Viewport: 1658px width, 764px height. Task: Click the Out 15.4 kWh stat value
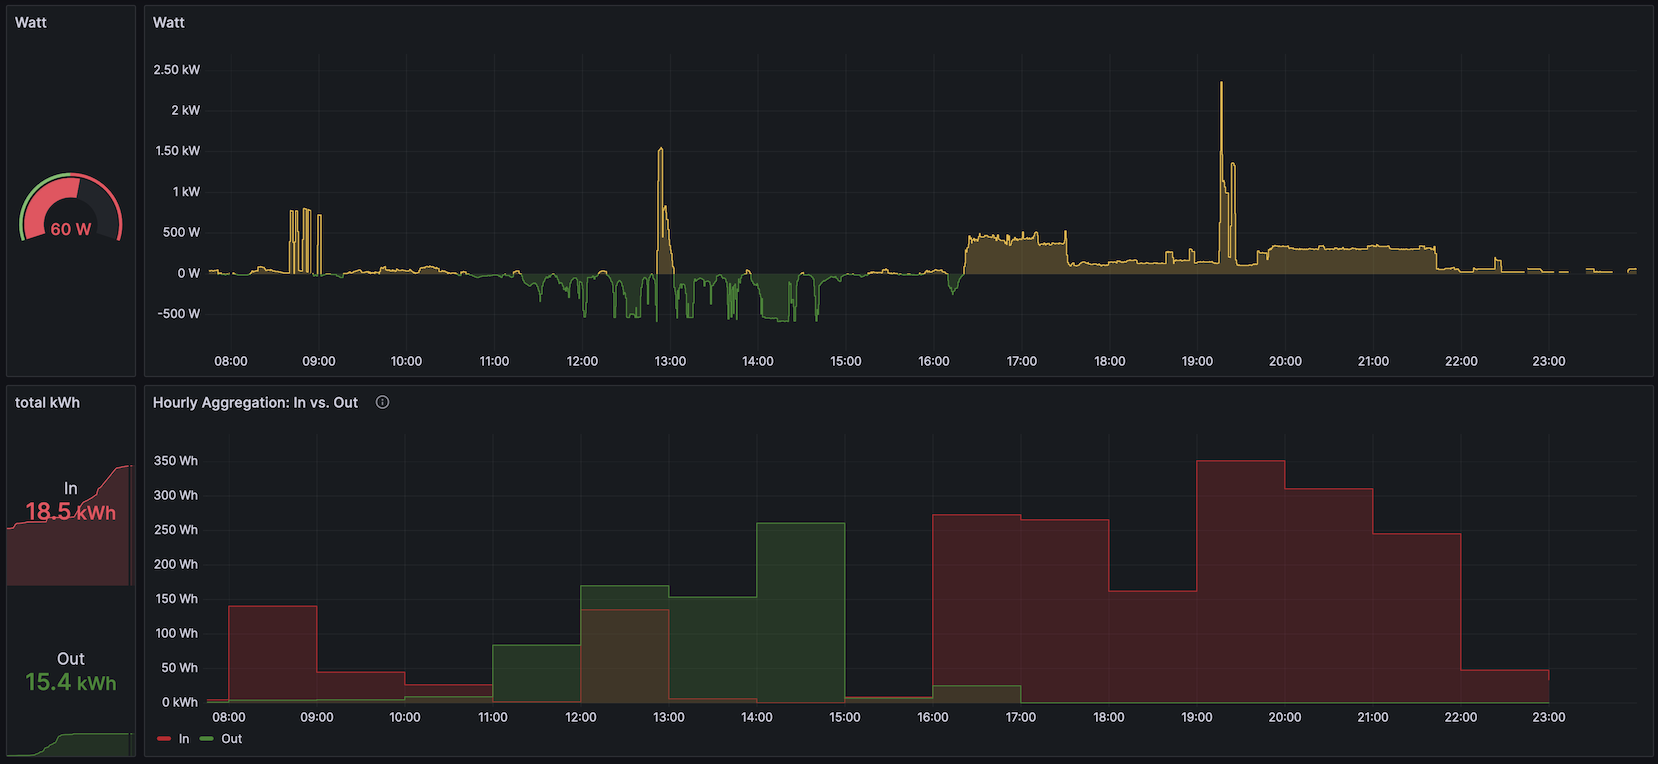coord(71,682)
